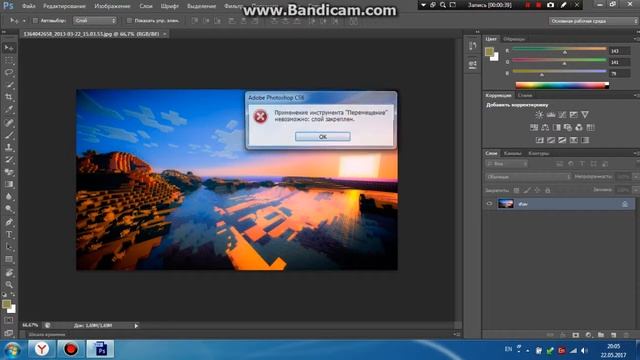This screenshot has width=640, height=360.
Task: Select the Move tool
Action: tap(9, 48)
